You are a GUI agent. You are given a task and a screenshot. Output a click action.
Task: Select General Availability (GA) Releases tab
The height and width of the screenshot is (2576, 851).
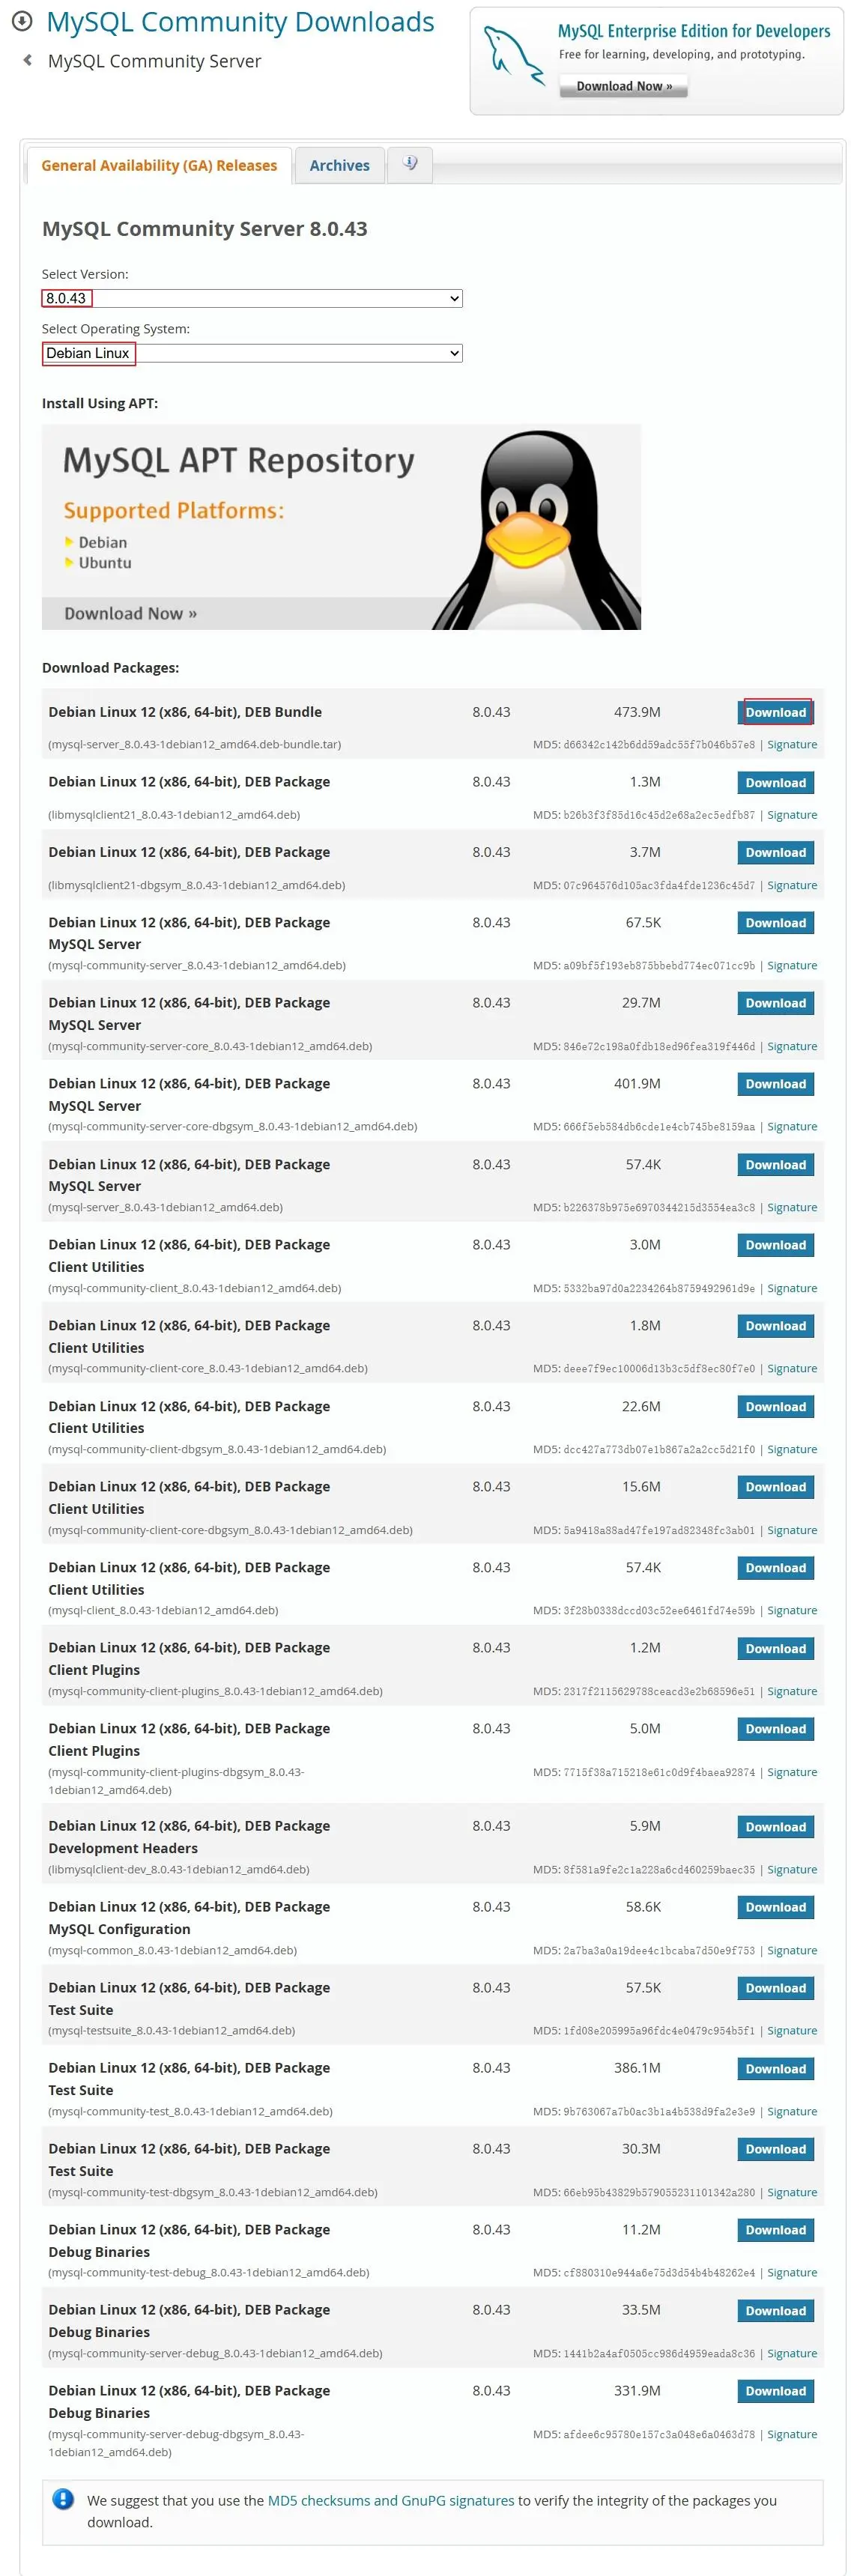pos(159,165)
